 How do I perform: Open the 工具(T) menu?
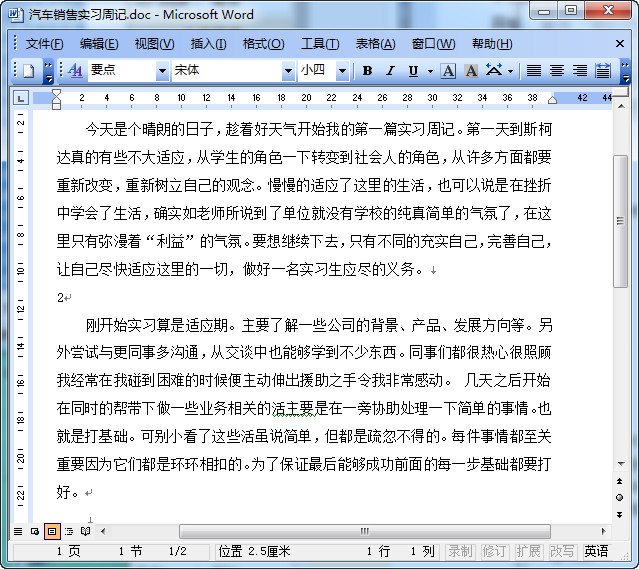pos(320,44)
